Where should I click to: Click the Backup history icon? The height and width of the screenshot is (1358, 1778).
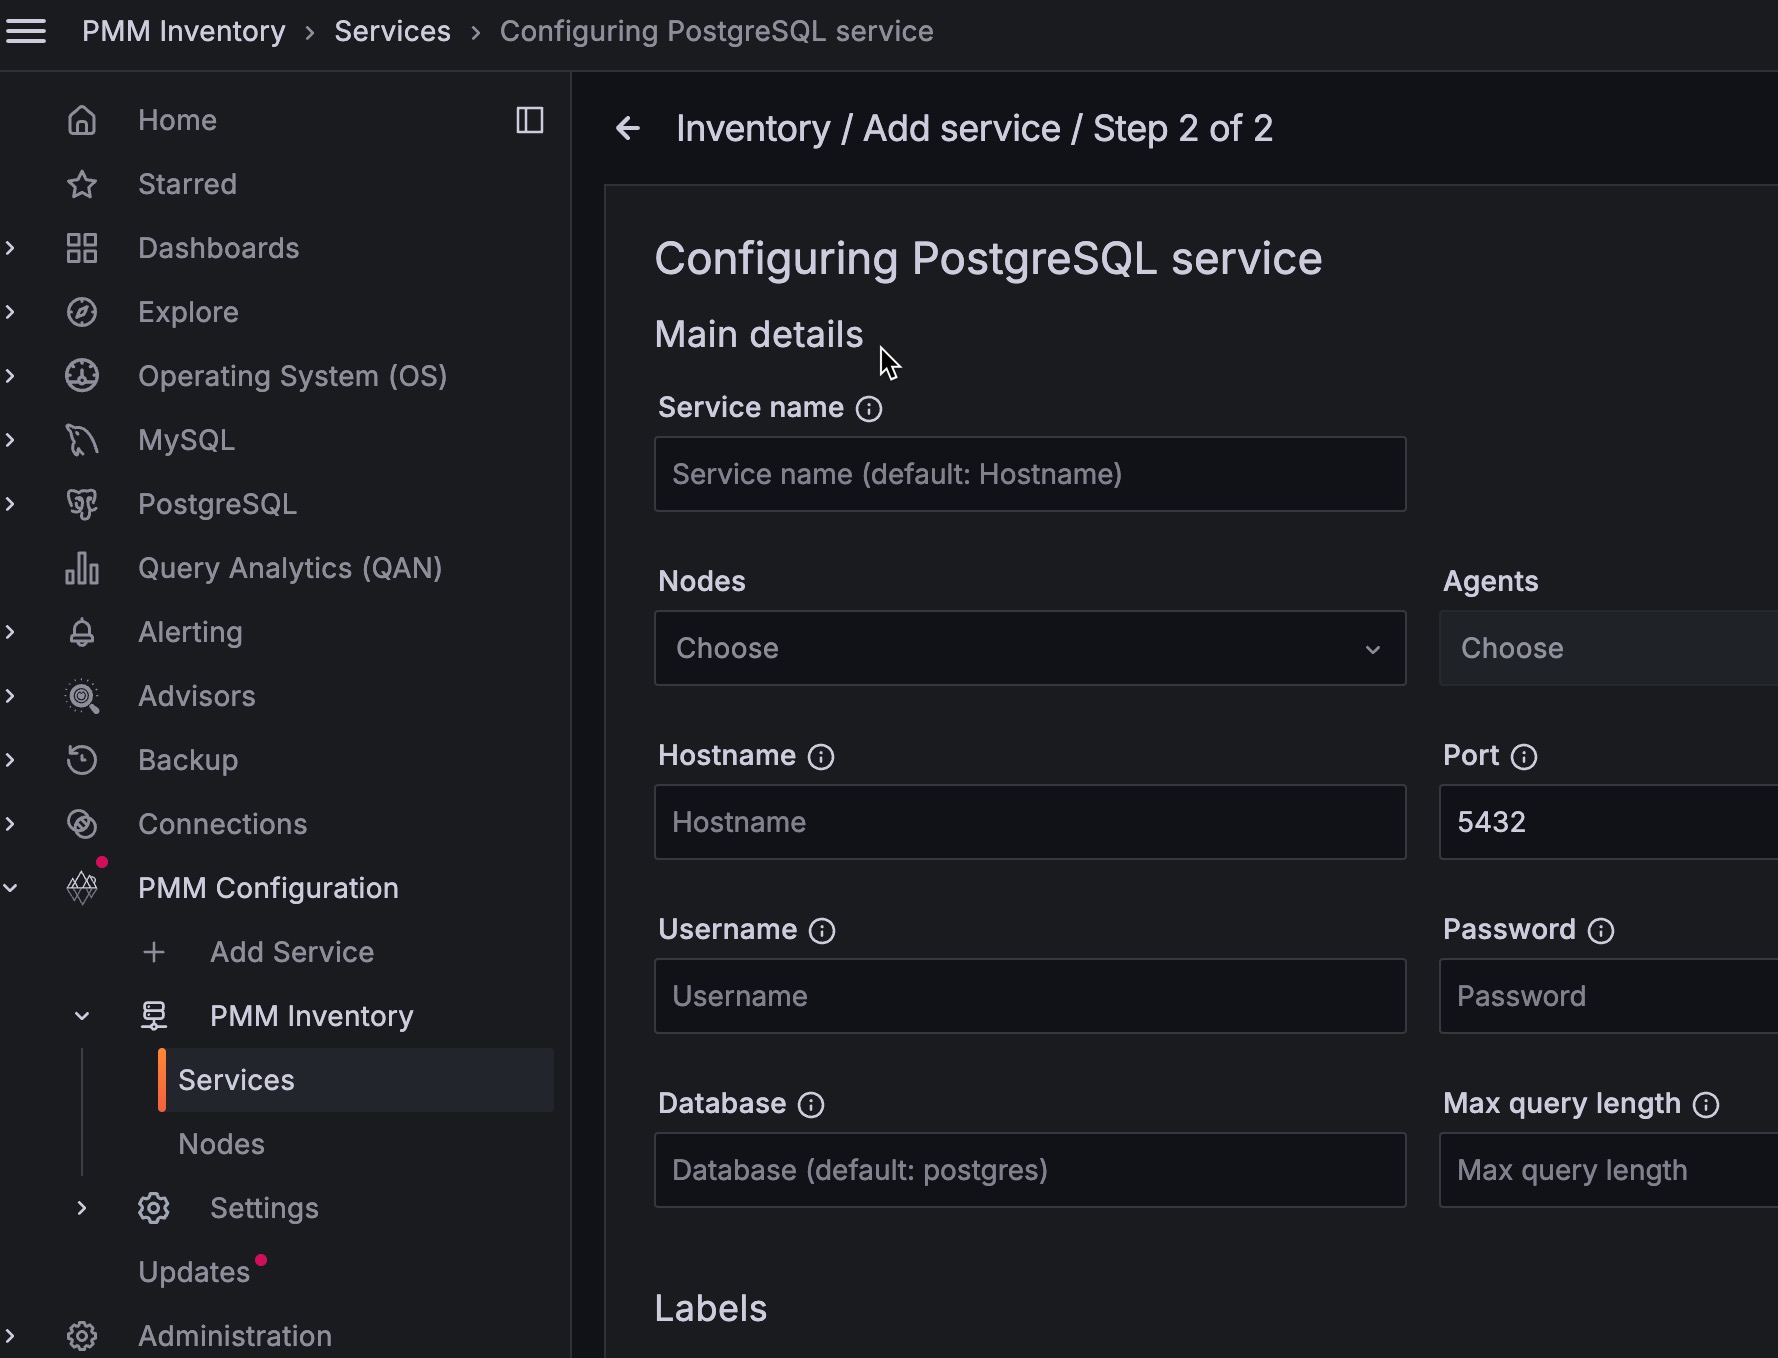[82, 760]
